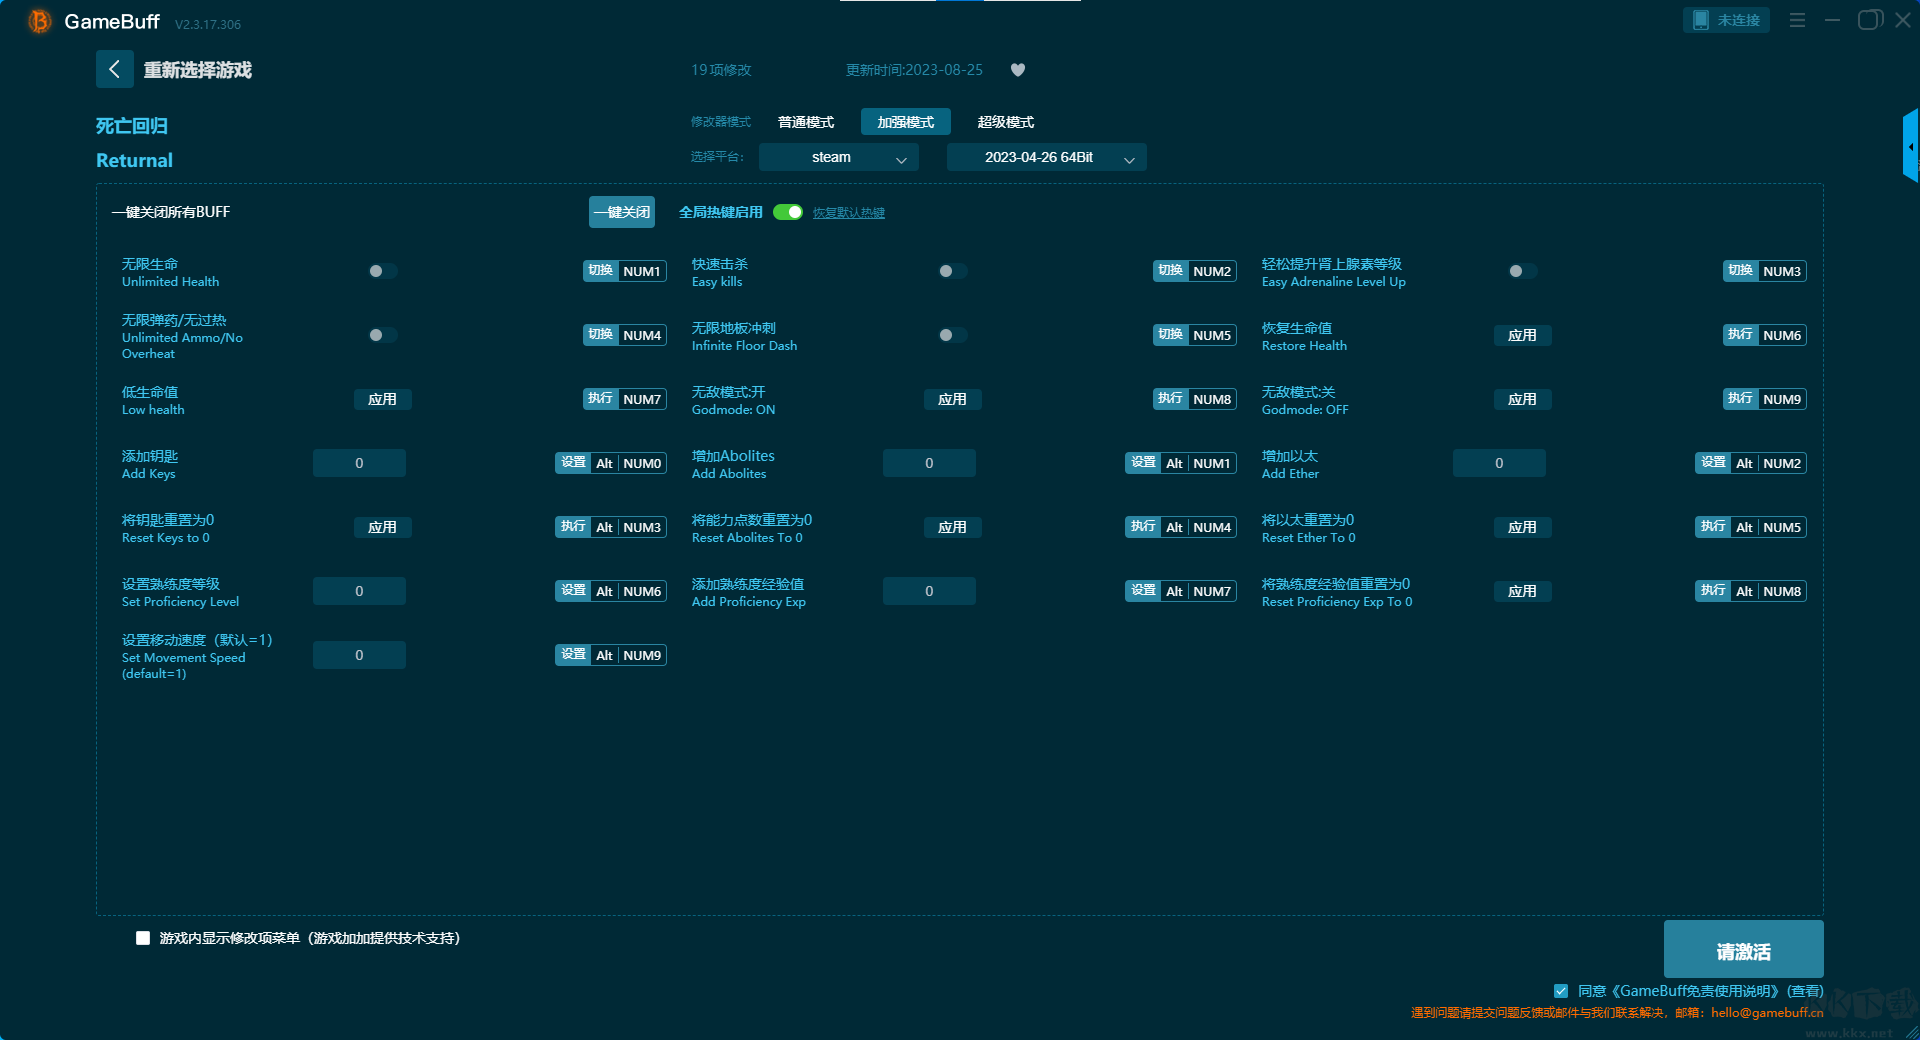Click the Add Keys value field

(359, 463)
